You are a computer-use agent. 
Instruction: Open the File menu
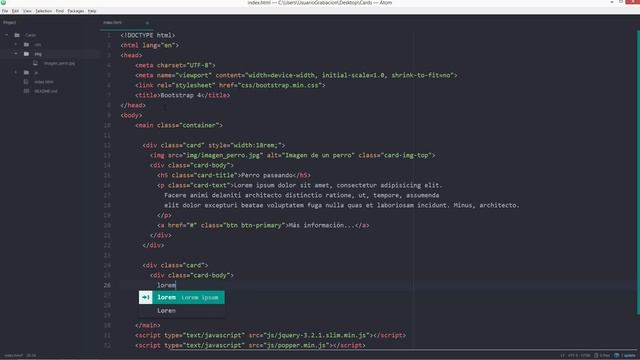tap(5, 11)
